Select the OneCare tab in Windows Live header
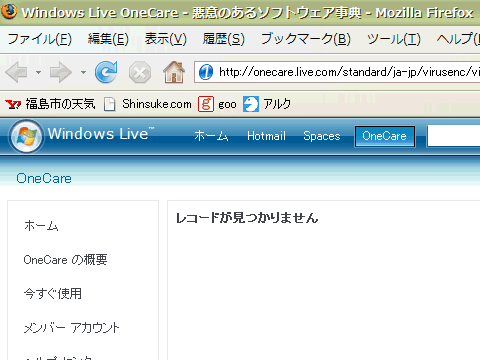The height and width of the screenshot is (360, 480). click(x=385, y=136)
